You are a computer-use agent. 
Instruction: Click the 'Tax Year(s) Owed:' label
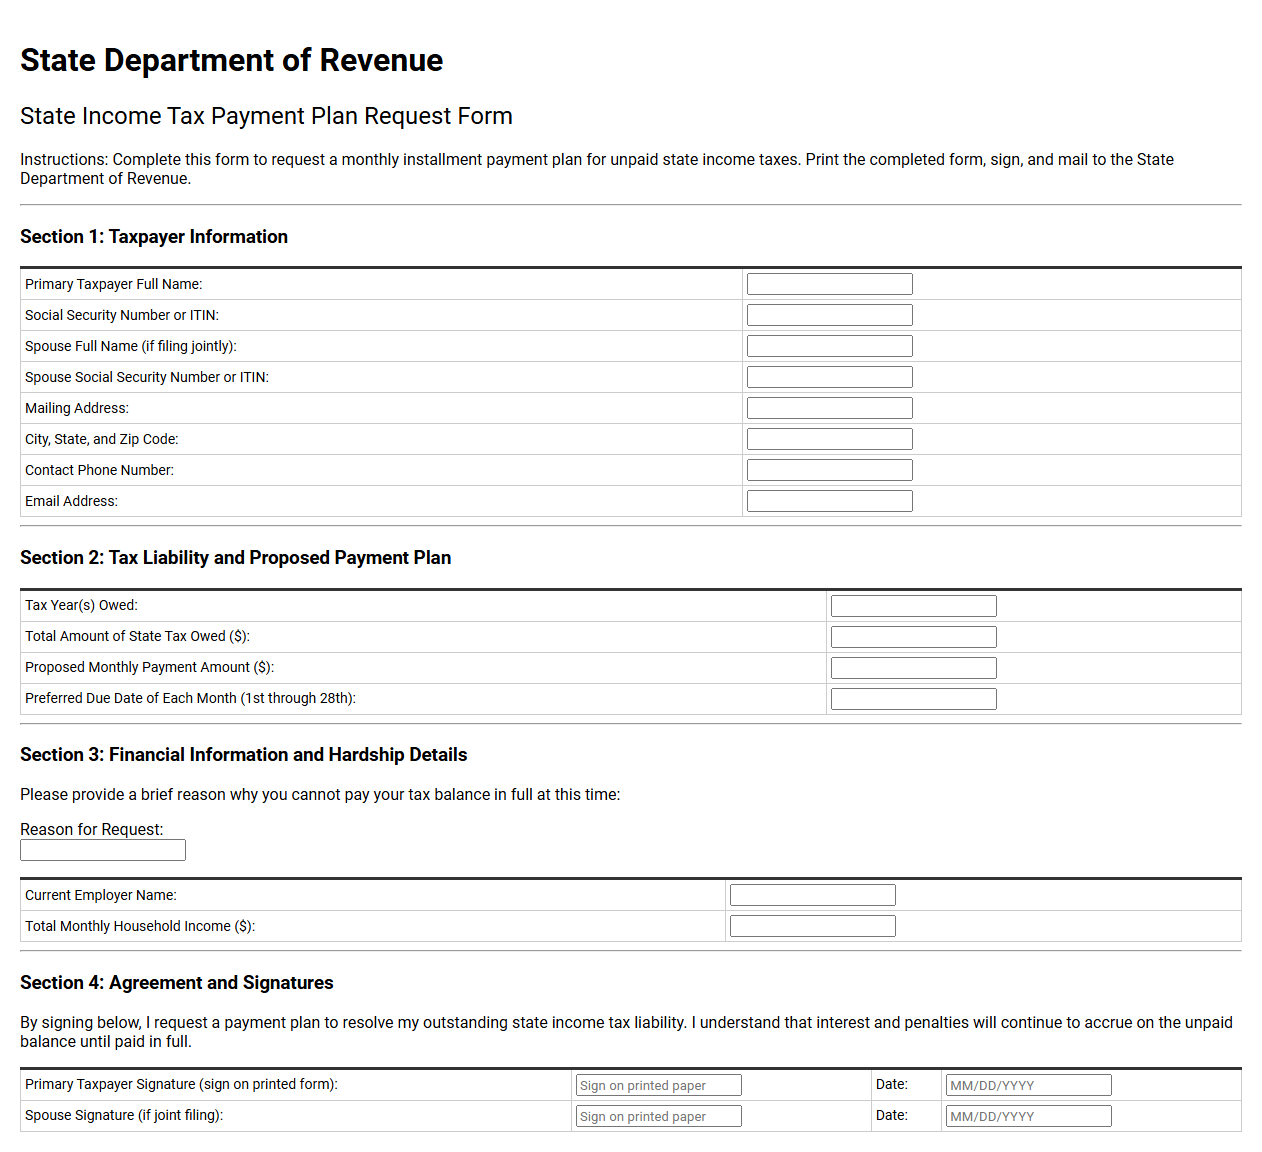click(82, 605)
